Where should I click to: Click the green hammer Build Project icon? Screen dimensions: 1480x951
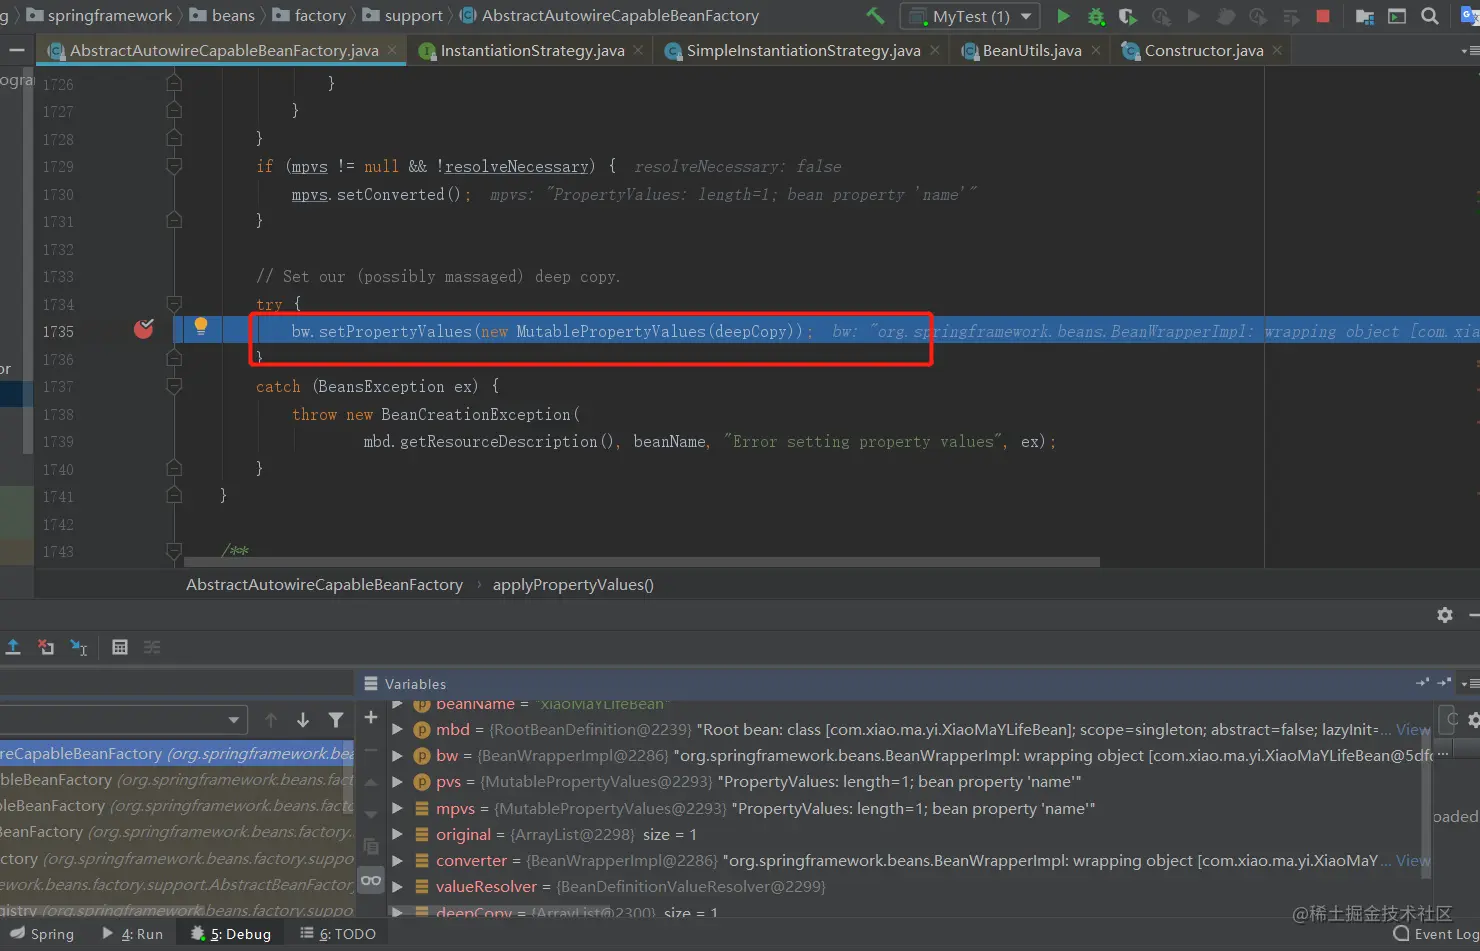point(875,16)
